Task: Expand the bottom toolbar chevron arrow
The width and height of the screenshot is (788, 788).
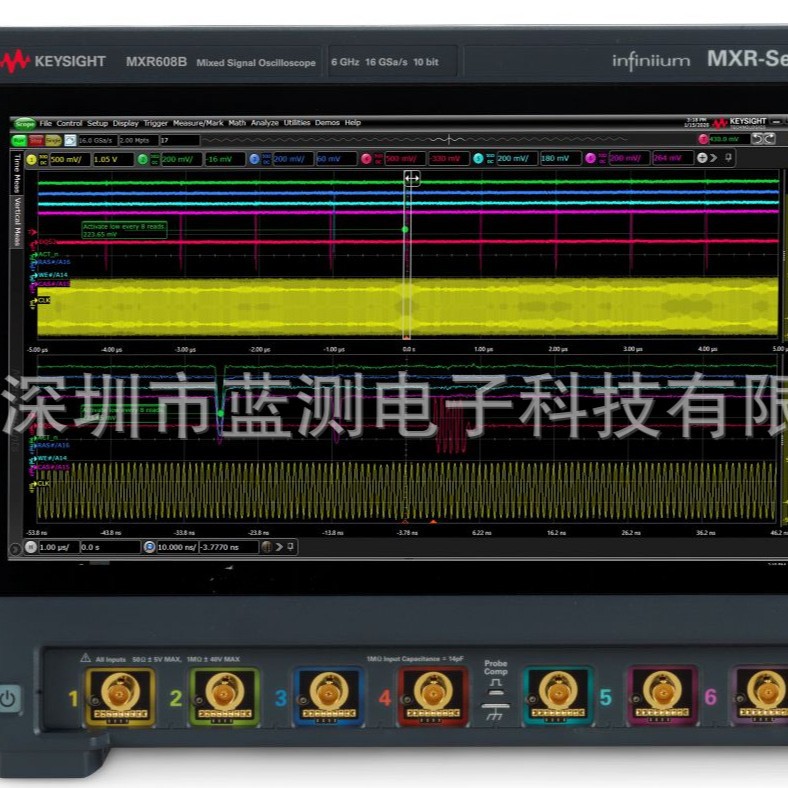Action: pos(279,547)
